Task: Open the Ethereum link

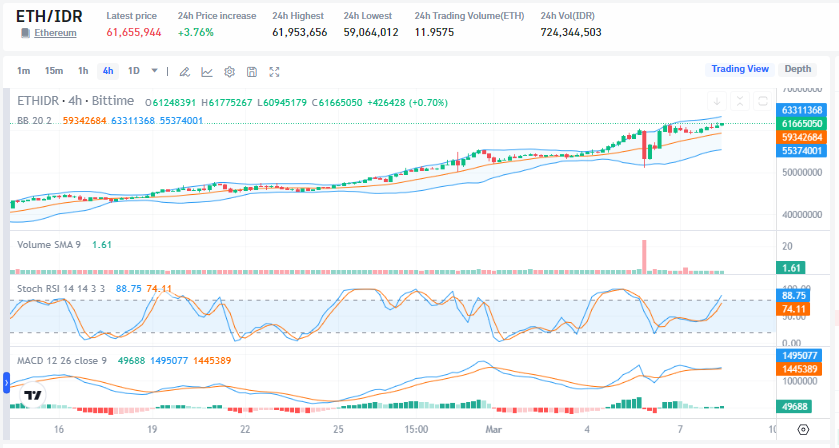Action: pos(55,33)
